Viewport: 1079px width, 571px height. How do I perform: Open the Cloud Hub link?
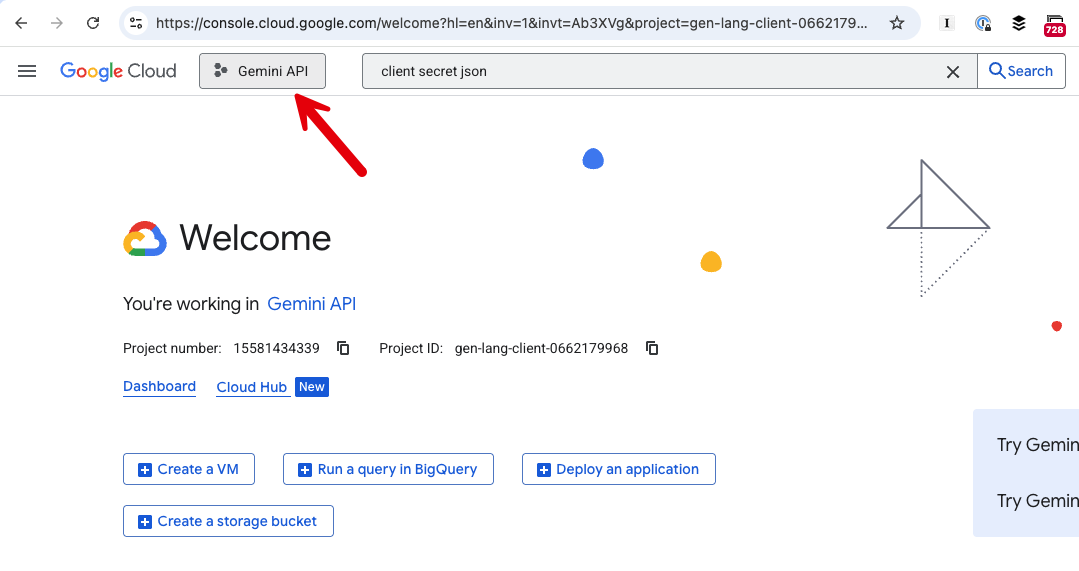click(251, 387)
